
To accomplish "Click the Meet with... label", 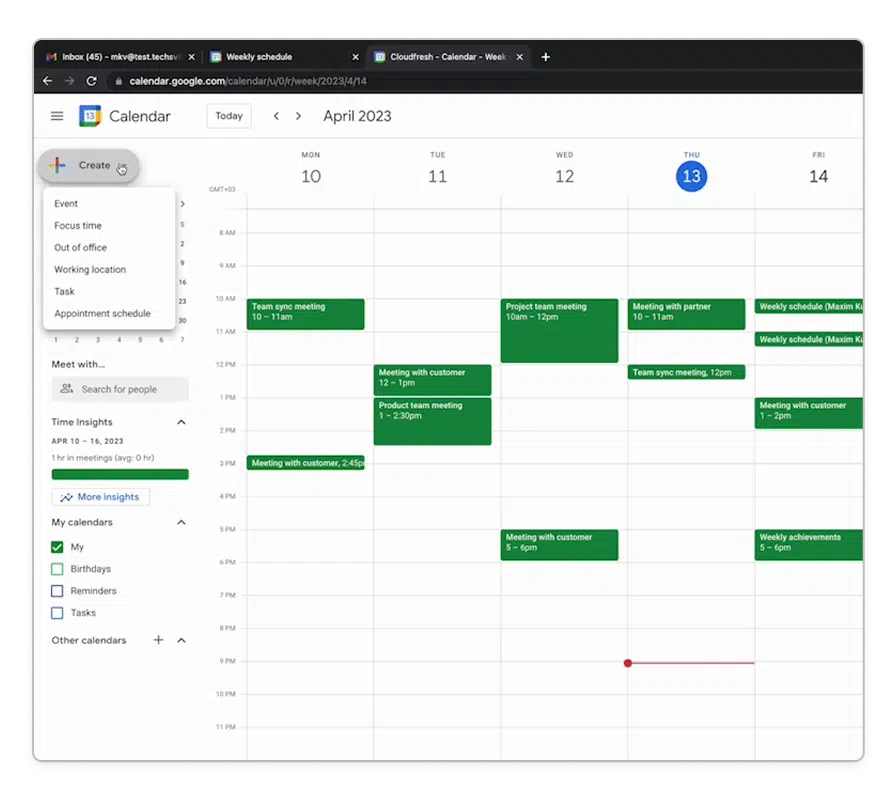I will point(78,364).
